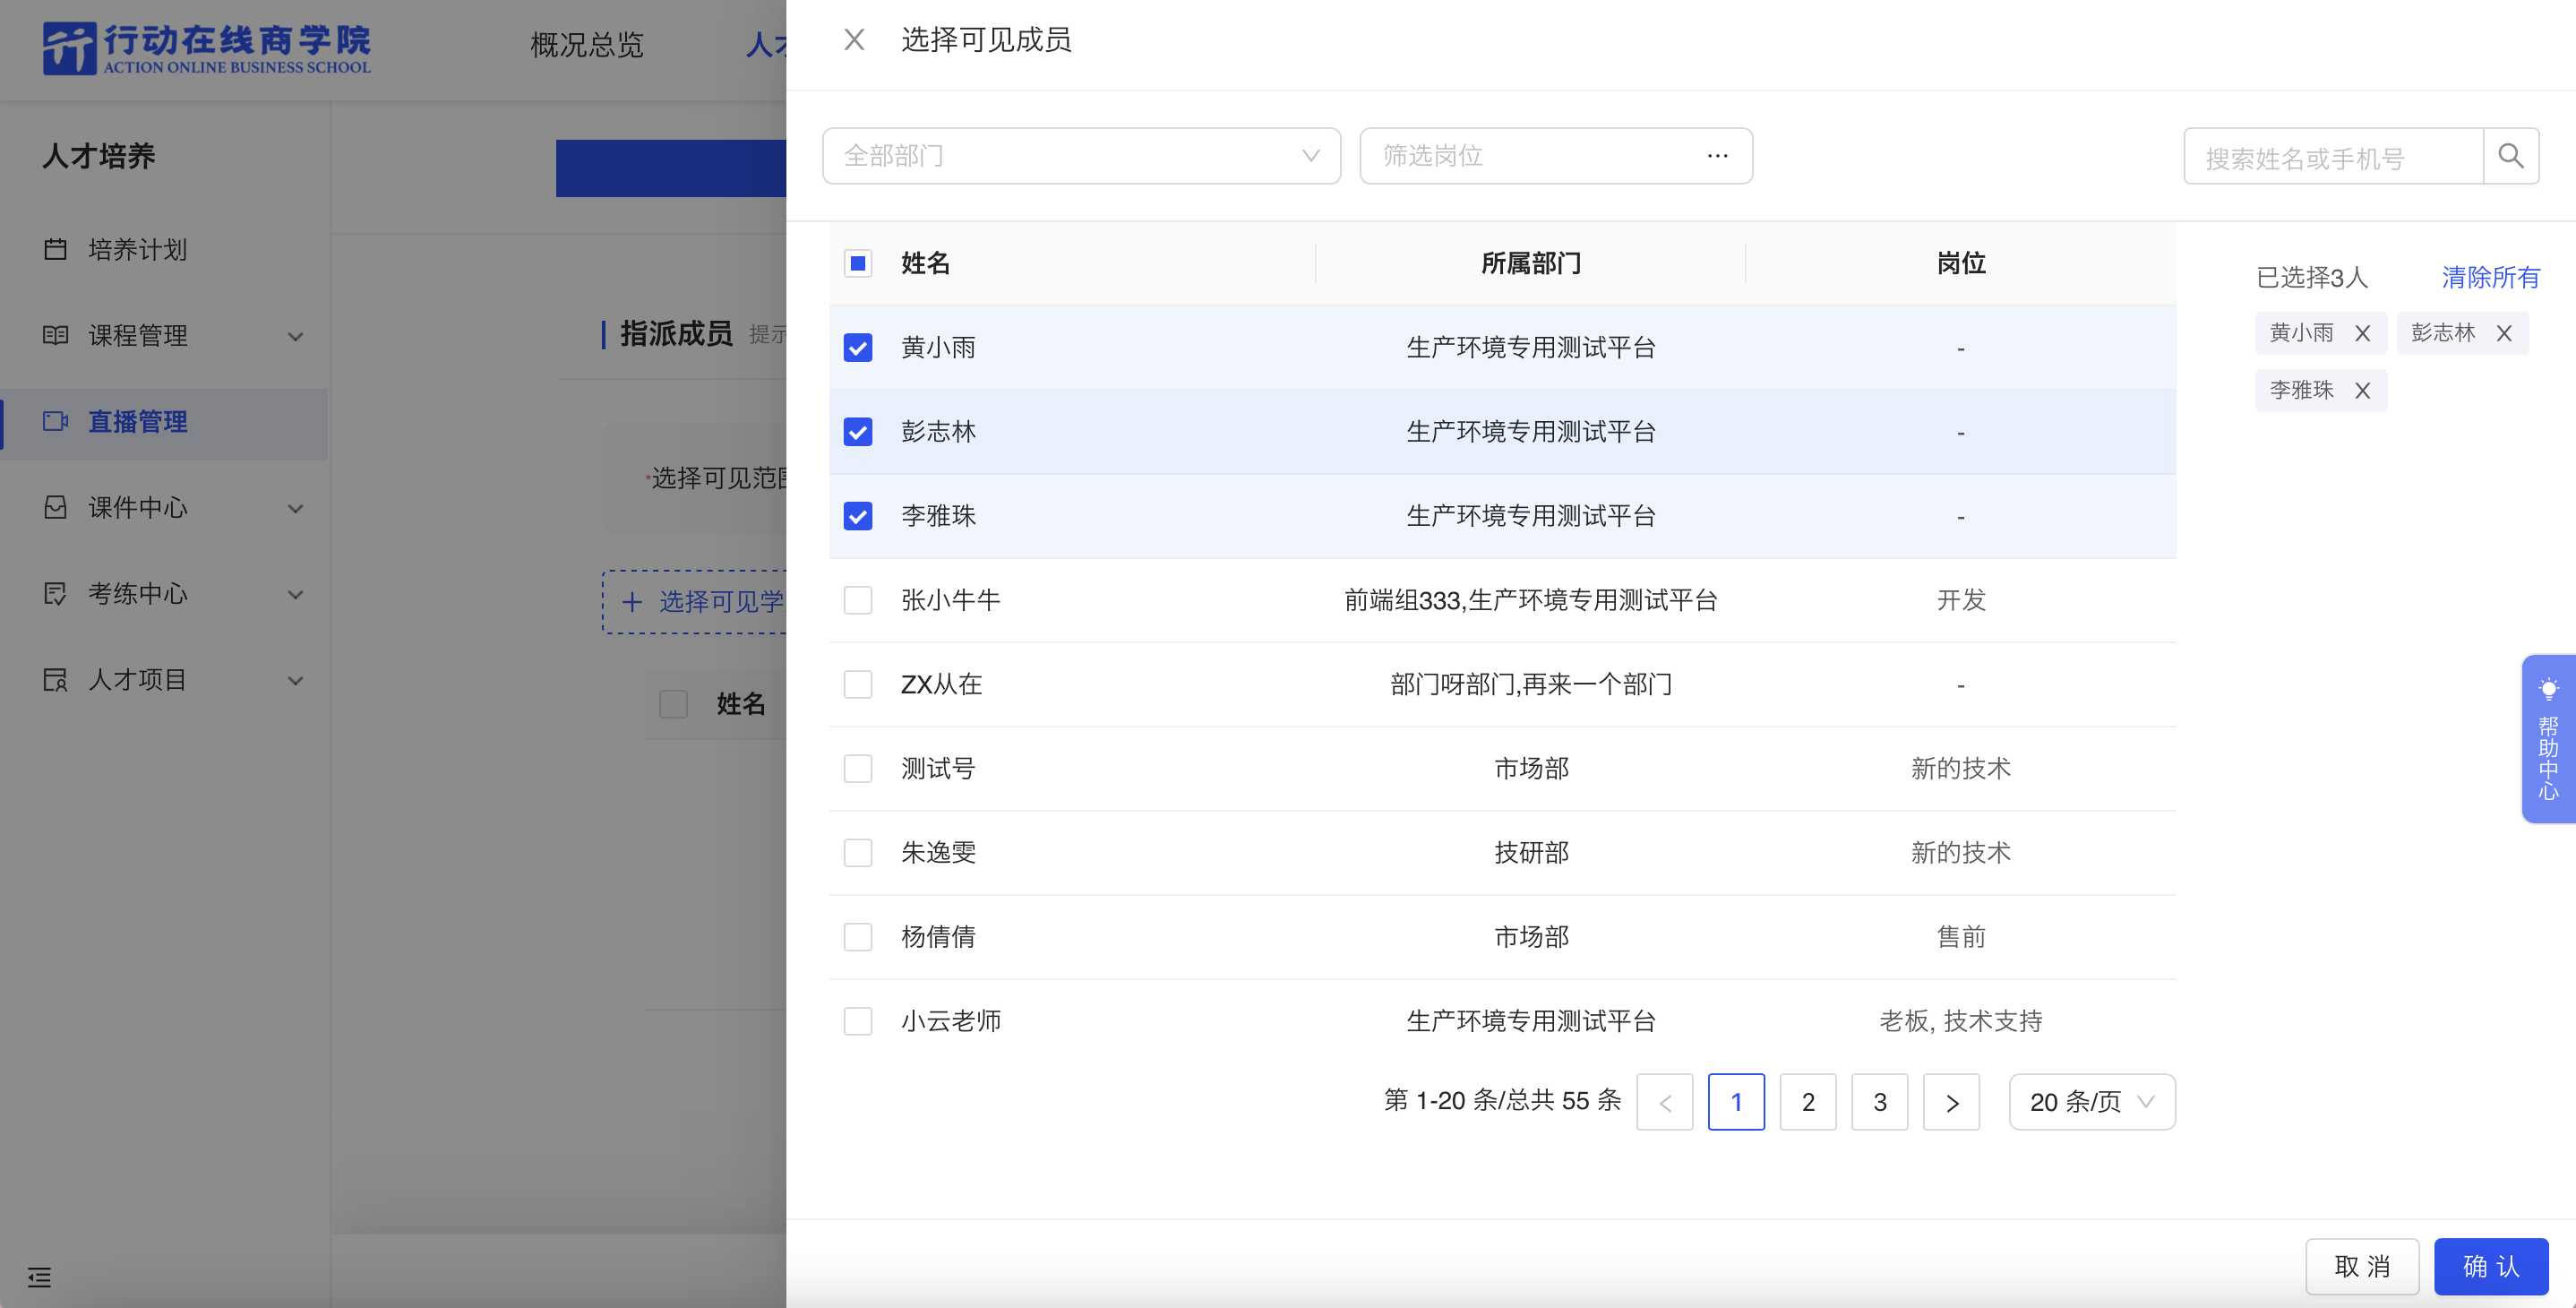Open the 筛选岗位 selector
Viewport: 2576px width, 1308px height.
click(1555, 156)
